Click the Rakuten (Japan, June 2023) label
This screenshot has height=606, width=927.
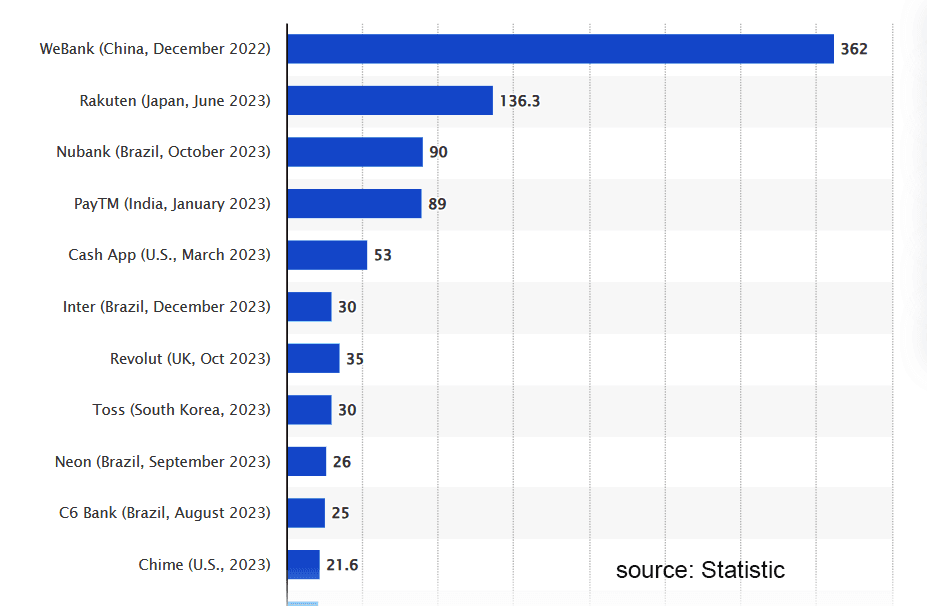coord(175,101)
